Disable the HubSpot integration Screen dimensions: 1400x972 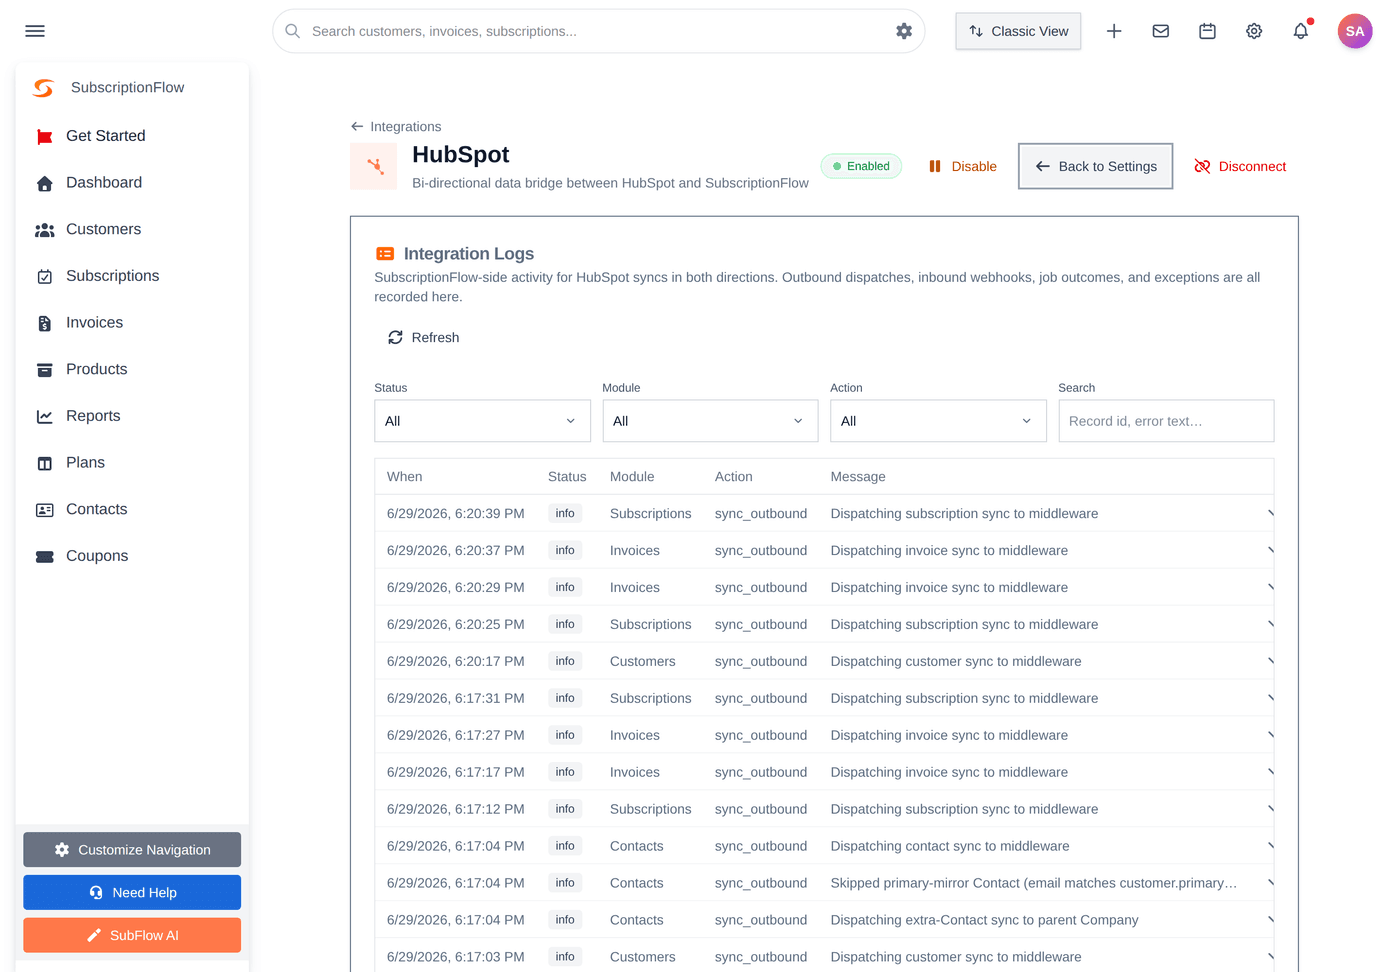click(x=962, y=166)
